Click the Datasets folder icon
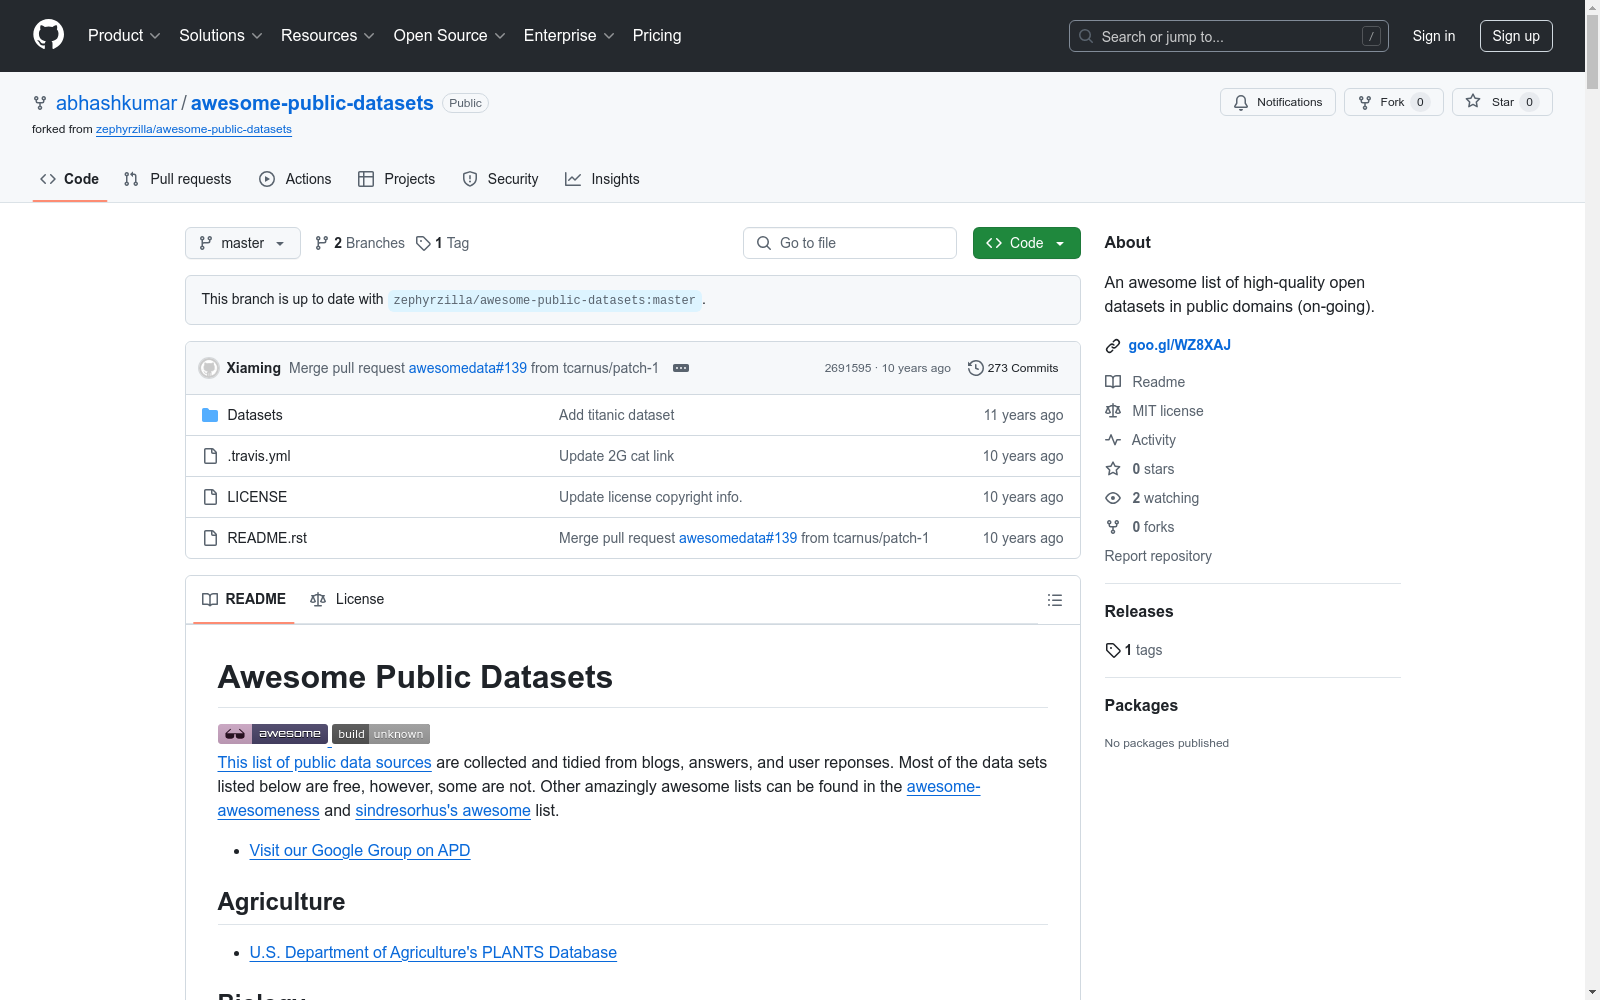Viewport: 1600px width, 1000px height. pos(210,415)
